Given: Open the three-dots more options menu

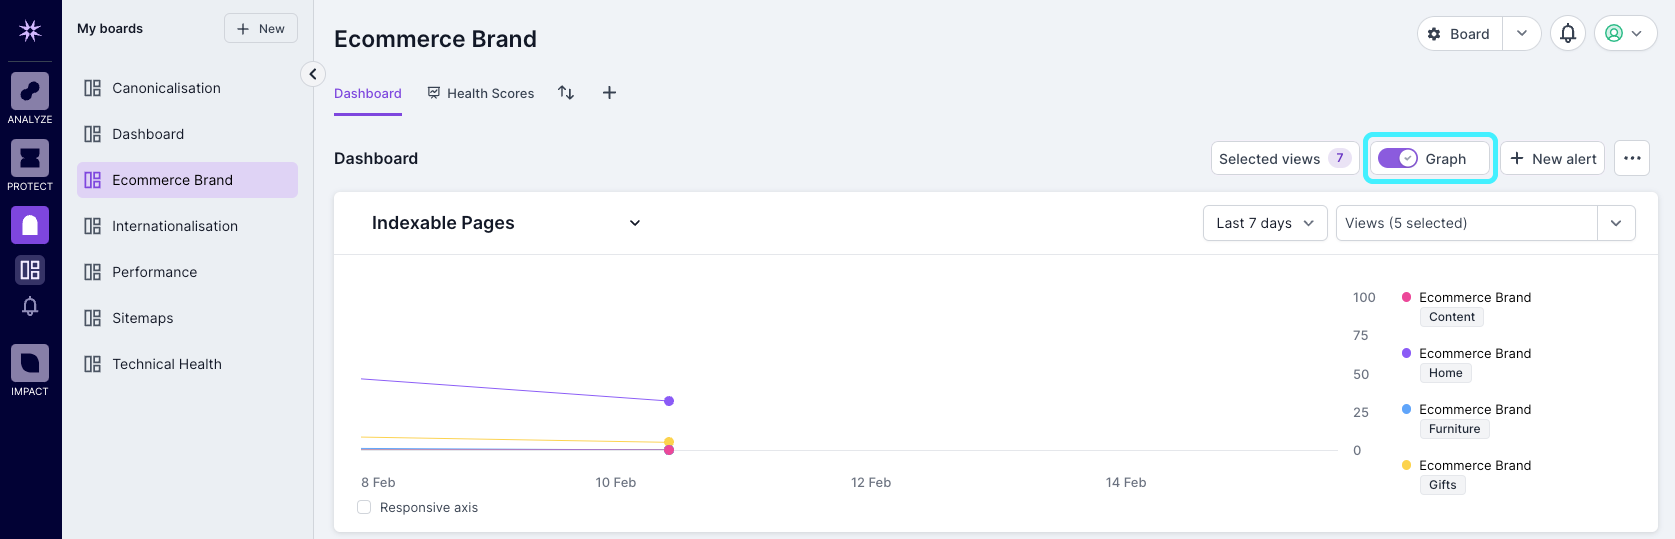Looking at the screenshot, I should 1632,158.
